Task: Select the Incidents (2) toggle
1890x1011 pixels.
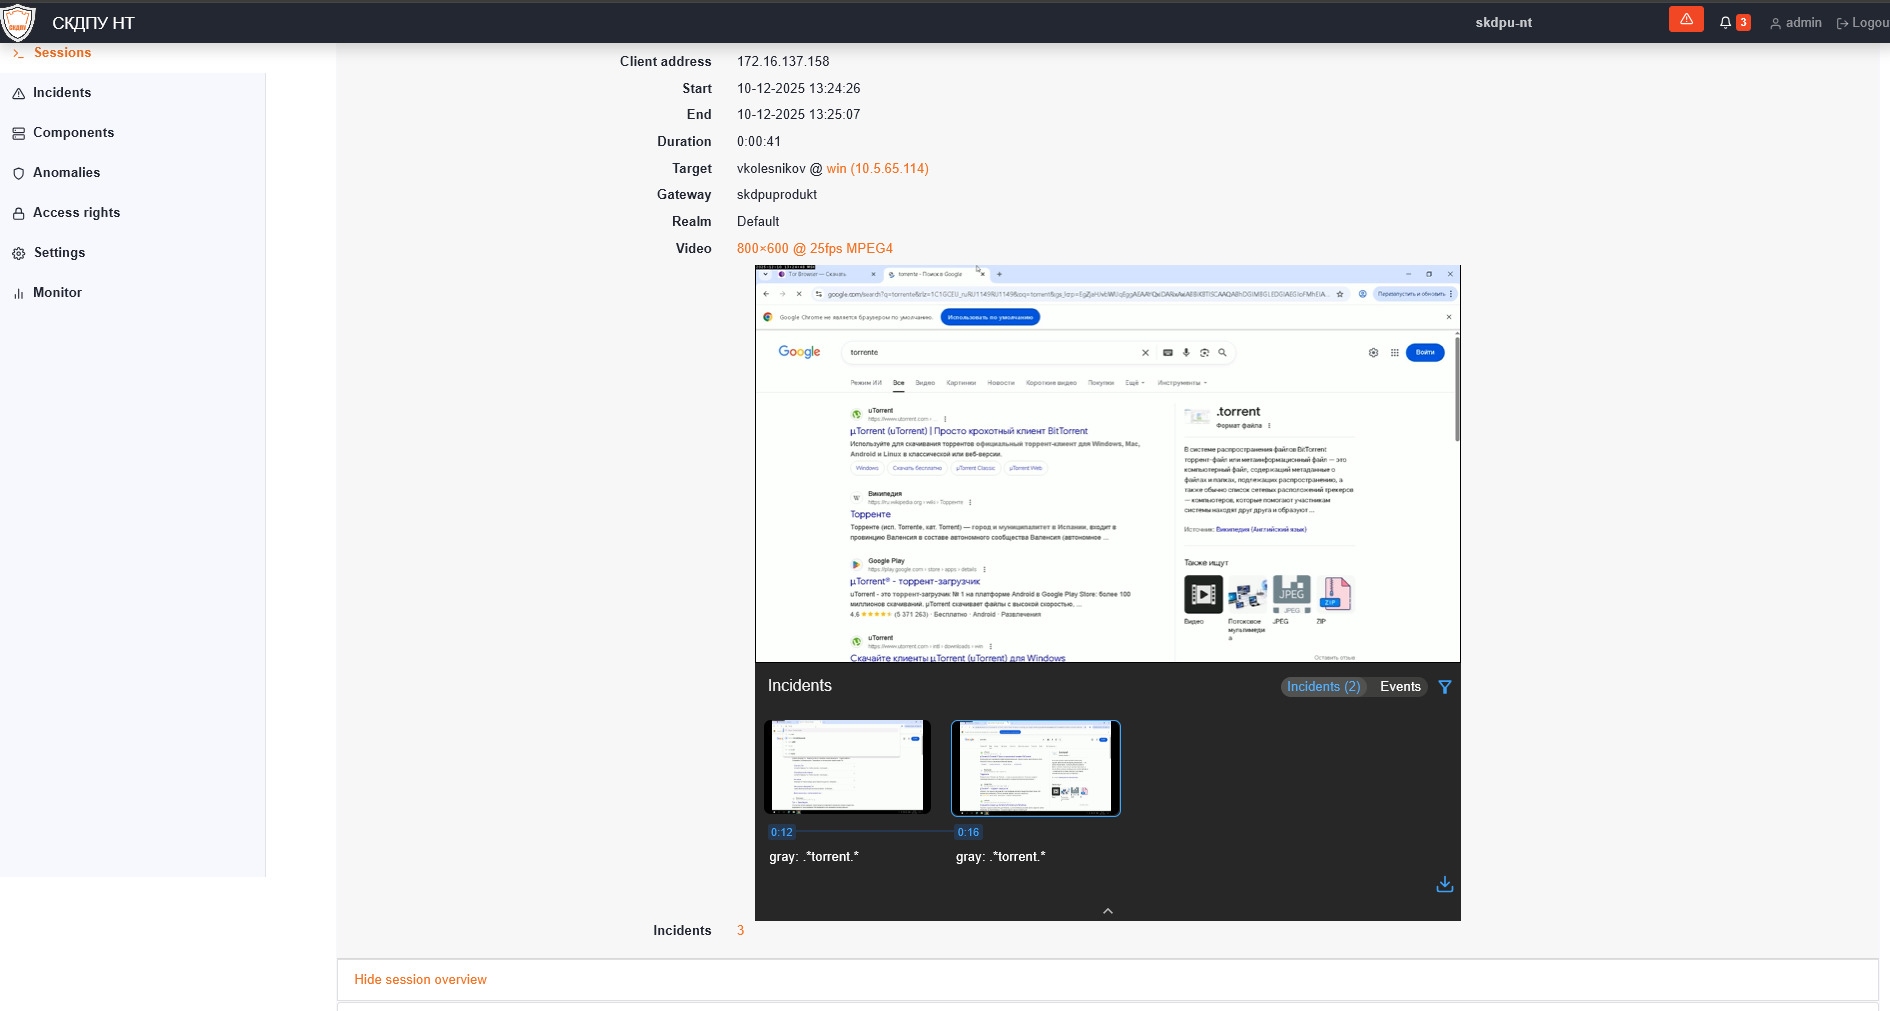Action: point(1323,687)
